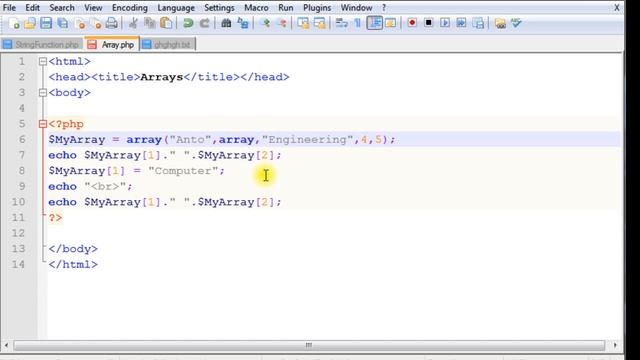Click the horizontal scrollbar left arrow
Viewport: 640px width, 360px height.
tap(6, 345)
